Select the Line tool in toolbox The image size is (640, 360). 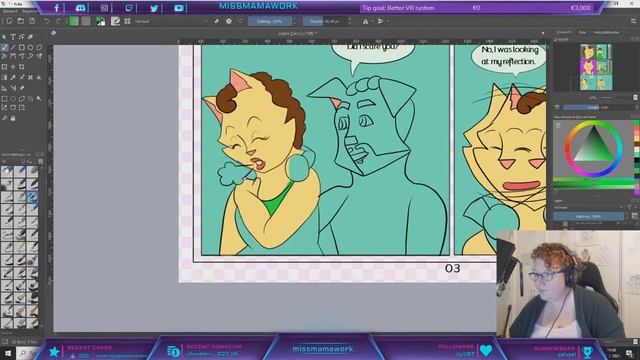[13, 47]
